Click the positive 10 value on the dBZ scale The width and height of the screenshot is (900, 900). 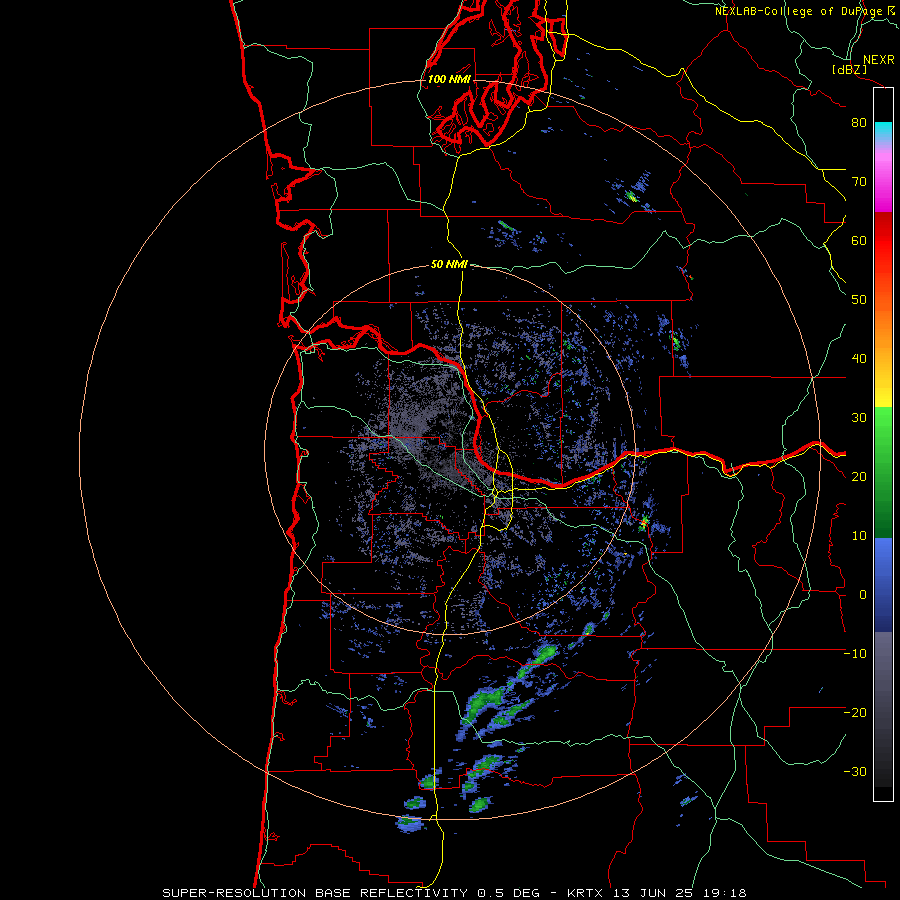point(859,536)
